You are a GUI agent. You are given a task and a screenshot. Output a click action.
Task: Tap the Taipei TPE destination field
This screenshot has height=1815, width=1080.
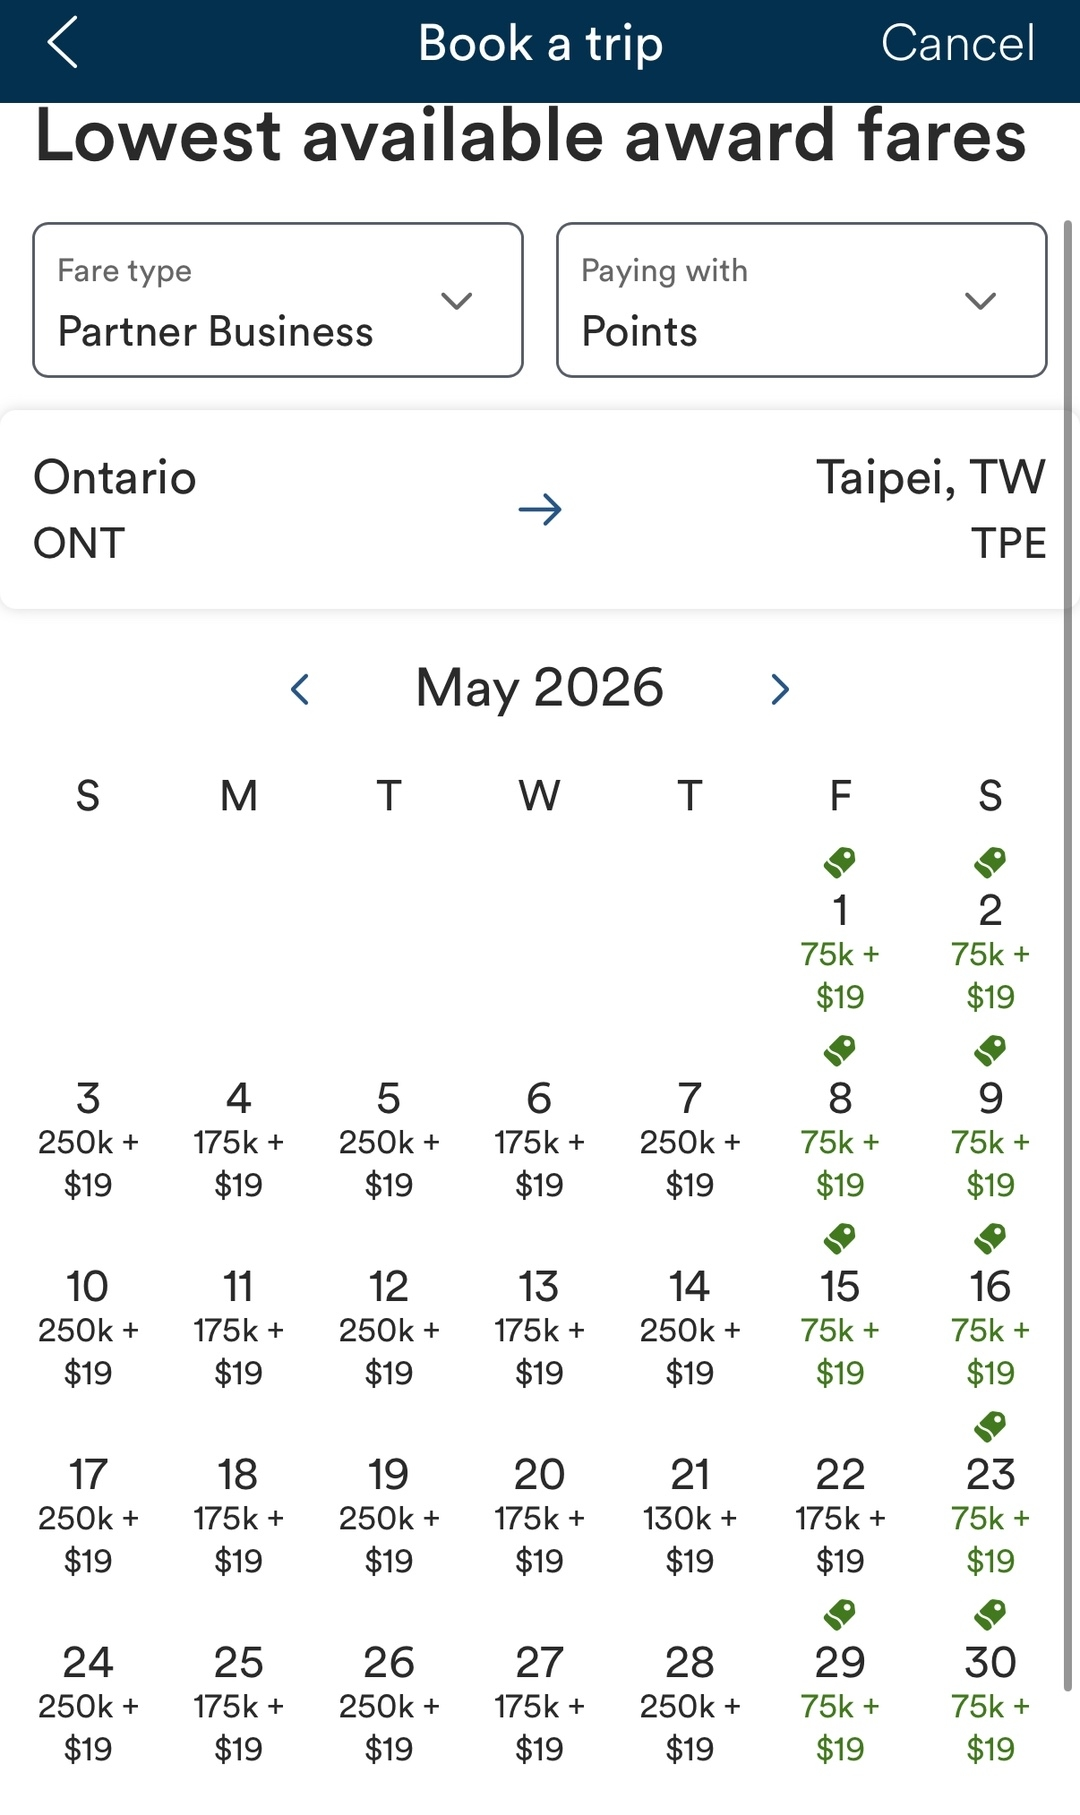point(930,510)
